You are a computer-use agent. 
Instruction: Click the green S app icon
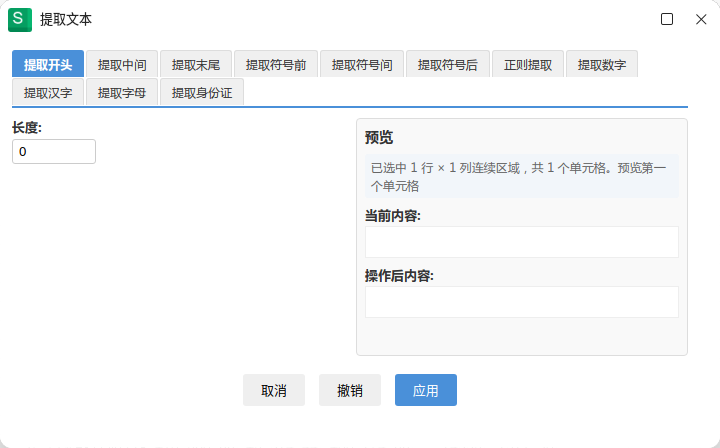click(20, 19)
